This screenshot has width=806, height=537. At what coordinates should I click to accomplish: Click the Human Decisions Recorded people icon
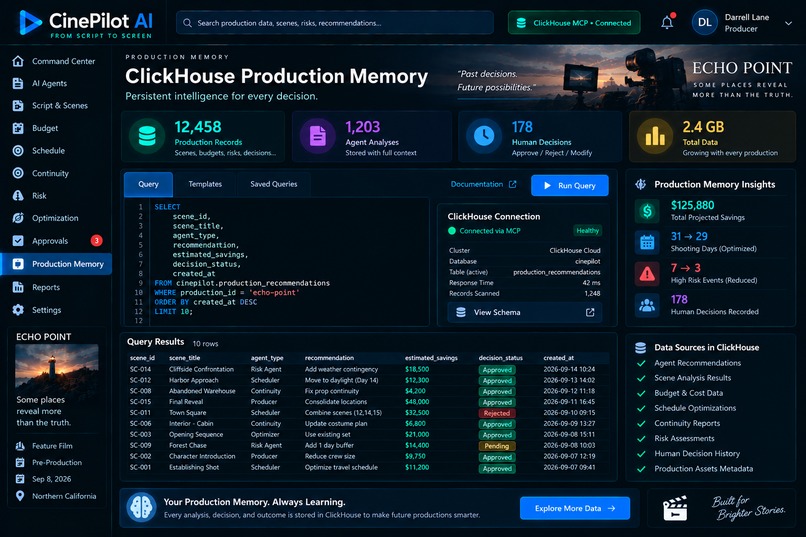647,305
